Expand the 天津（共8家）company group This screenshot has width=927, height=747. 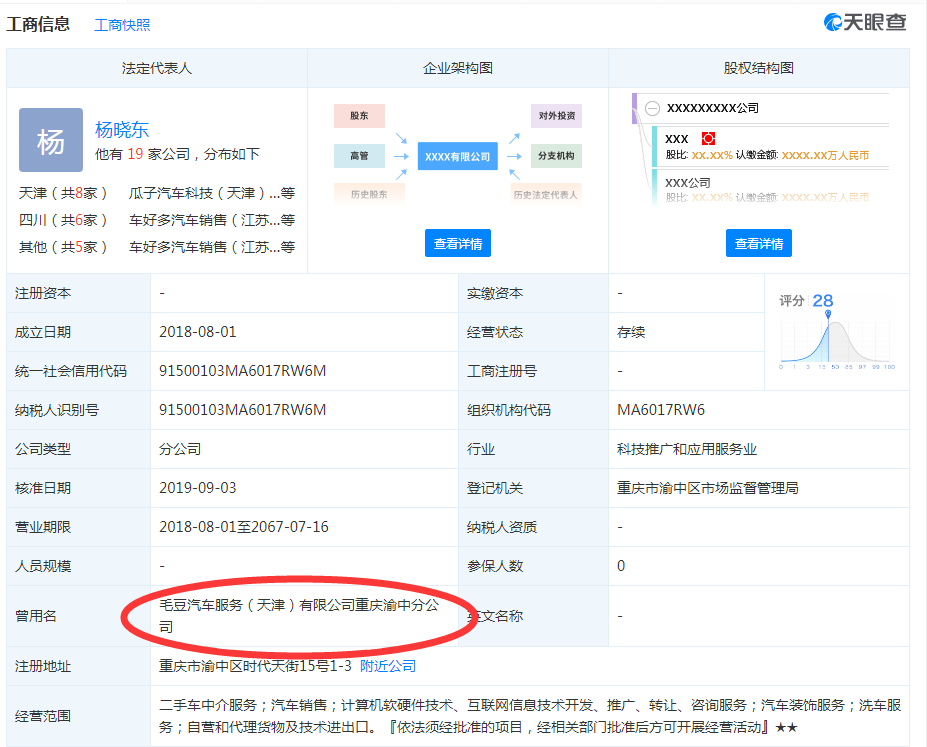(x=64, y=193)
